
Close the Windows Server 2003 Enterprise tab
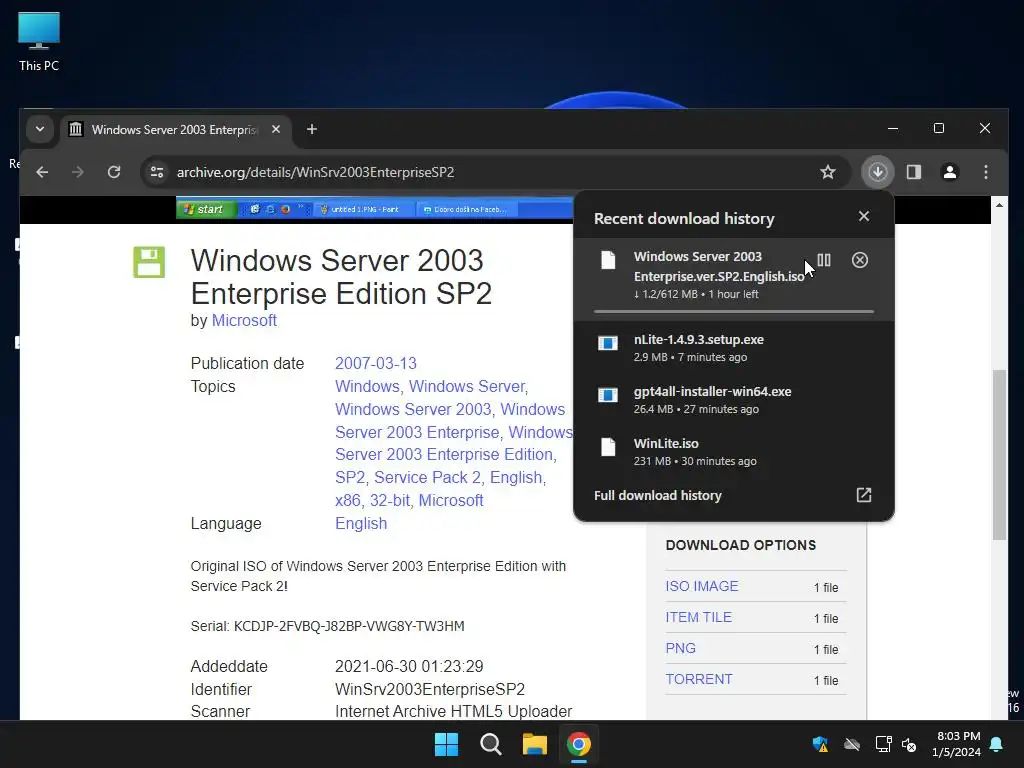coord(276,129)
